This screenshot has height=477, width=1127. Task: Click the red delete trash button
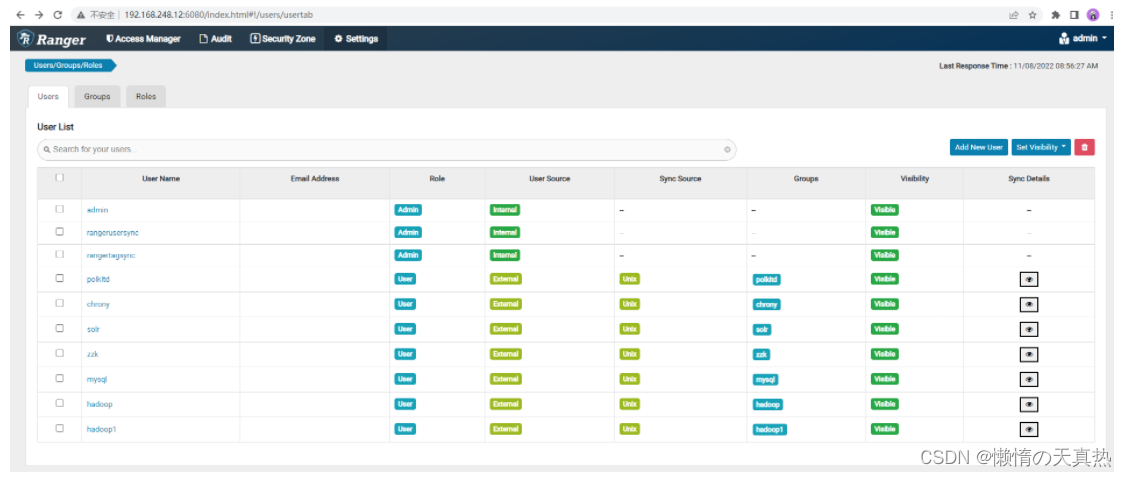point(1085,147)
